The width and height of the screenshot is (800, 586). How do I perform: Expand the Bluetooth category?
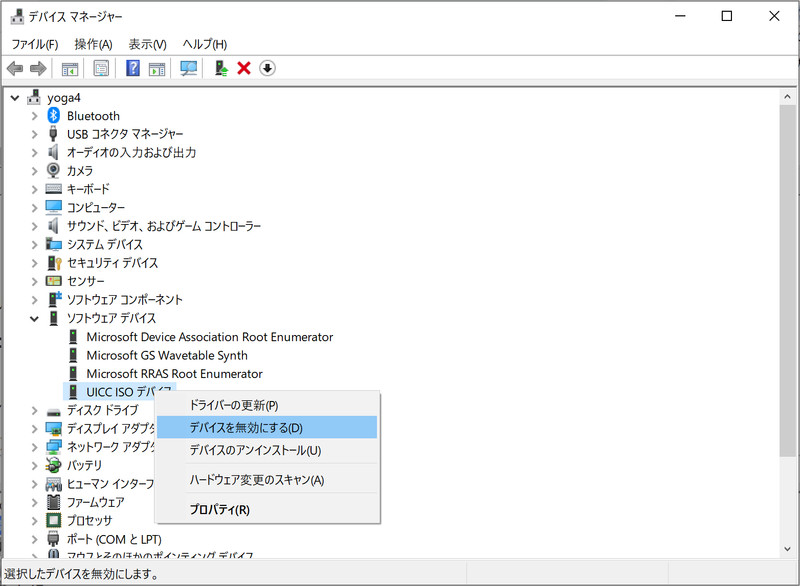(35, 116)
